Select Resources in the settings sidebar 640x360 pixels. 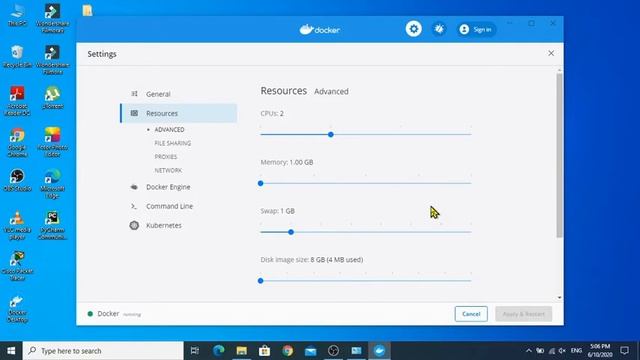[178, 113]
